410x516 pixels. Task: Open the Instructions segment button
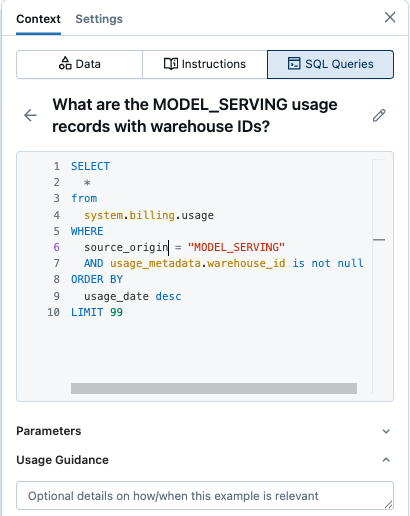click(205, 64)
